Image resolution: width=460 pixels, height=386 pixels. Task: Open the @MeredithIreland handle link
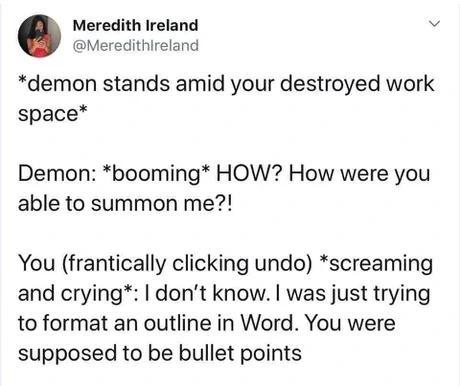pyautogui.click(x=135, y=46)
